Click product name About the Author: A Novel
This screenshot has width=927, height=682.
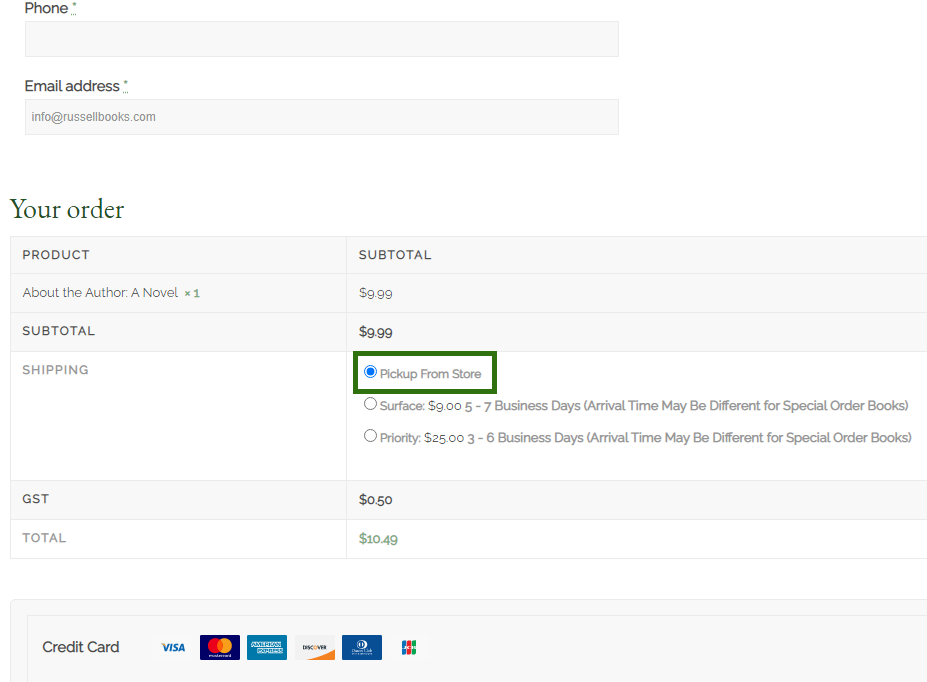pos(100,293)
